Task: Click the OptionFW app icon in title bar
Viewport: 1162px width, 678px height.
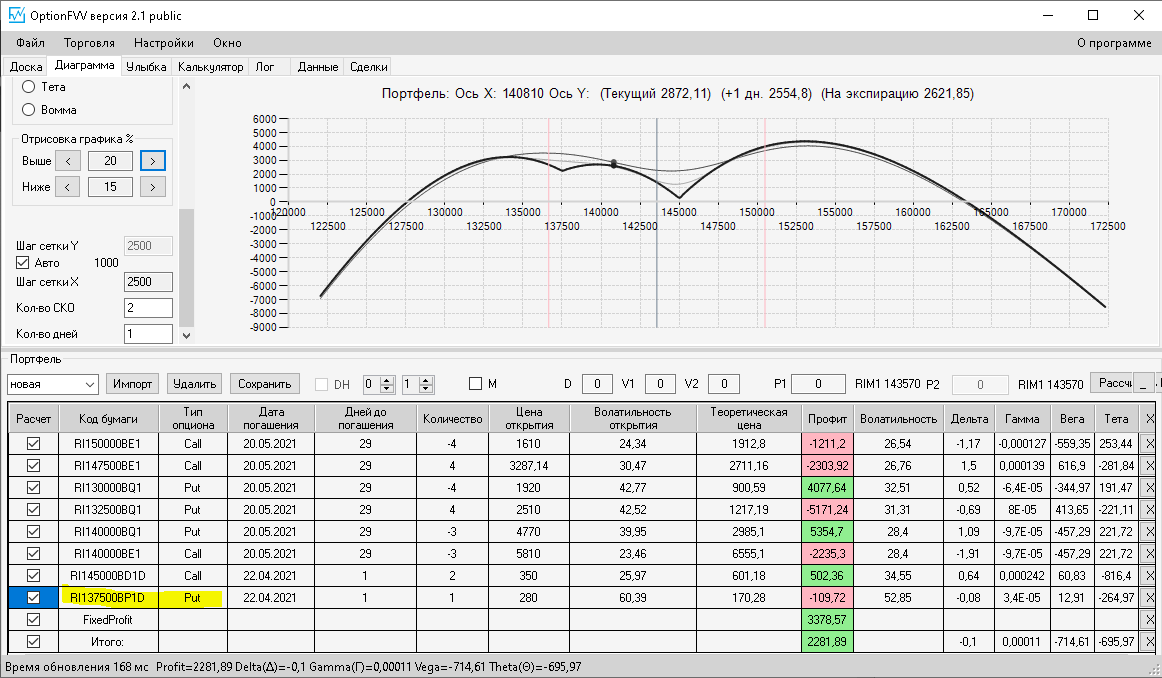Action: (x=16, y=15)
